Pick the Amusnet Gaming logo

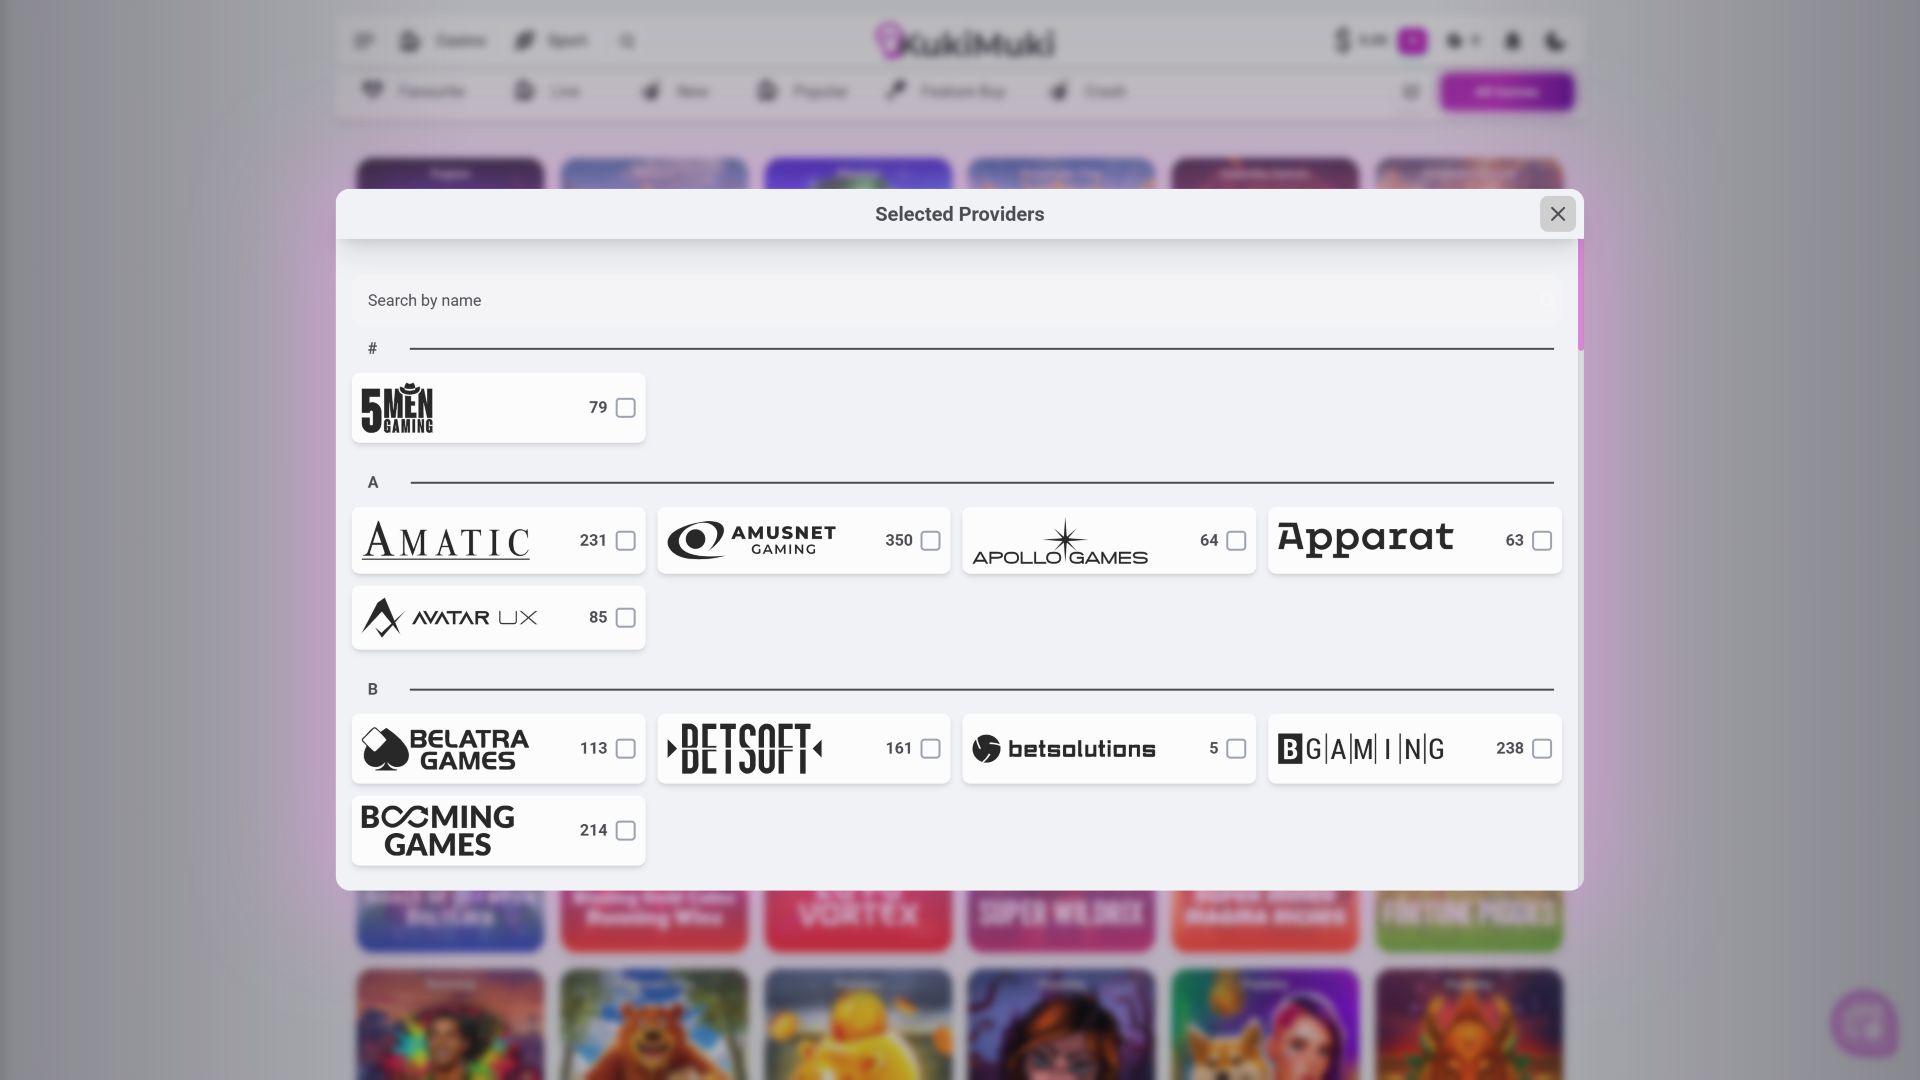pos(752,540)
